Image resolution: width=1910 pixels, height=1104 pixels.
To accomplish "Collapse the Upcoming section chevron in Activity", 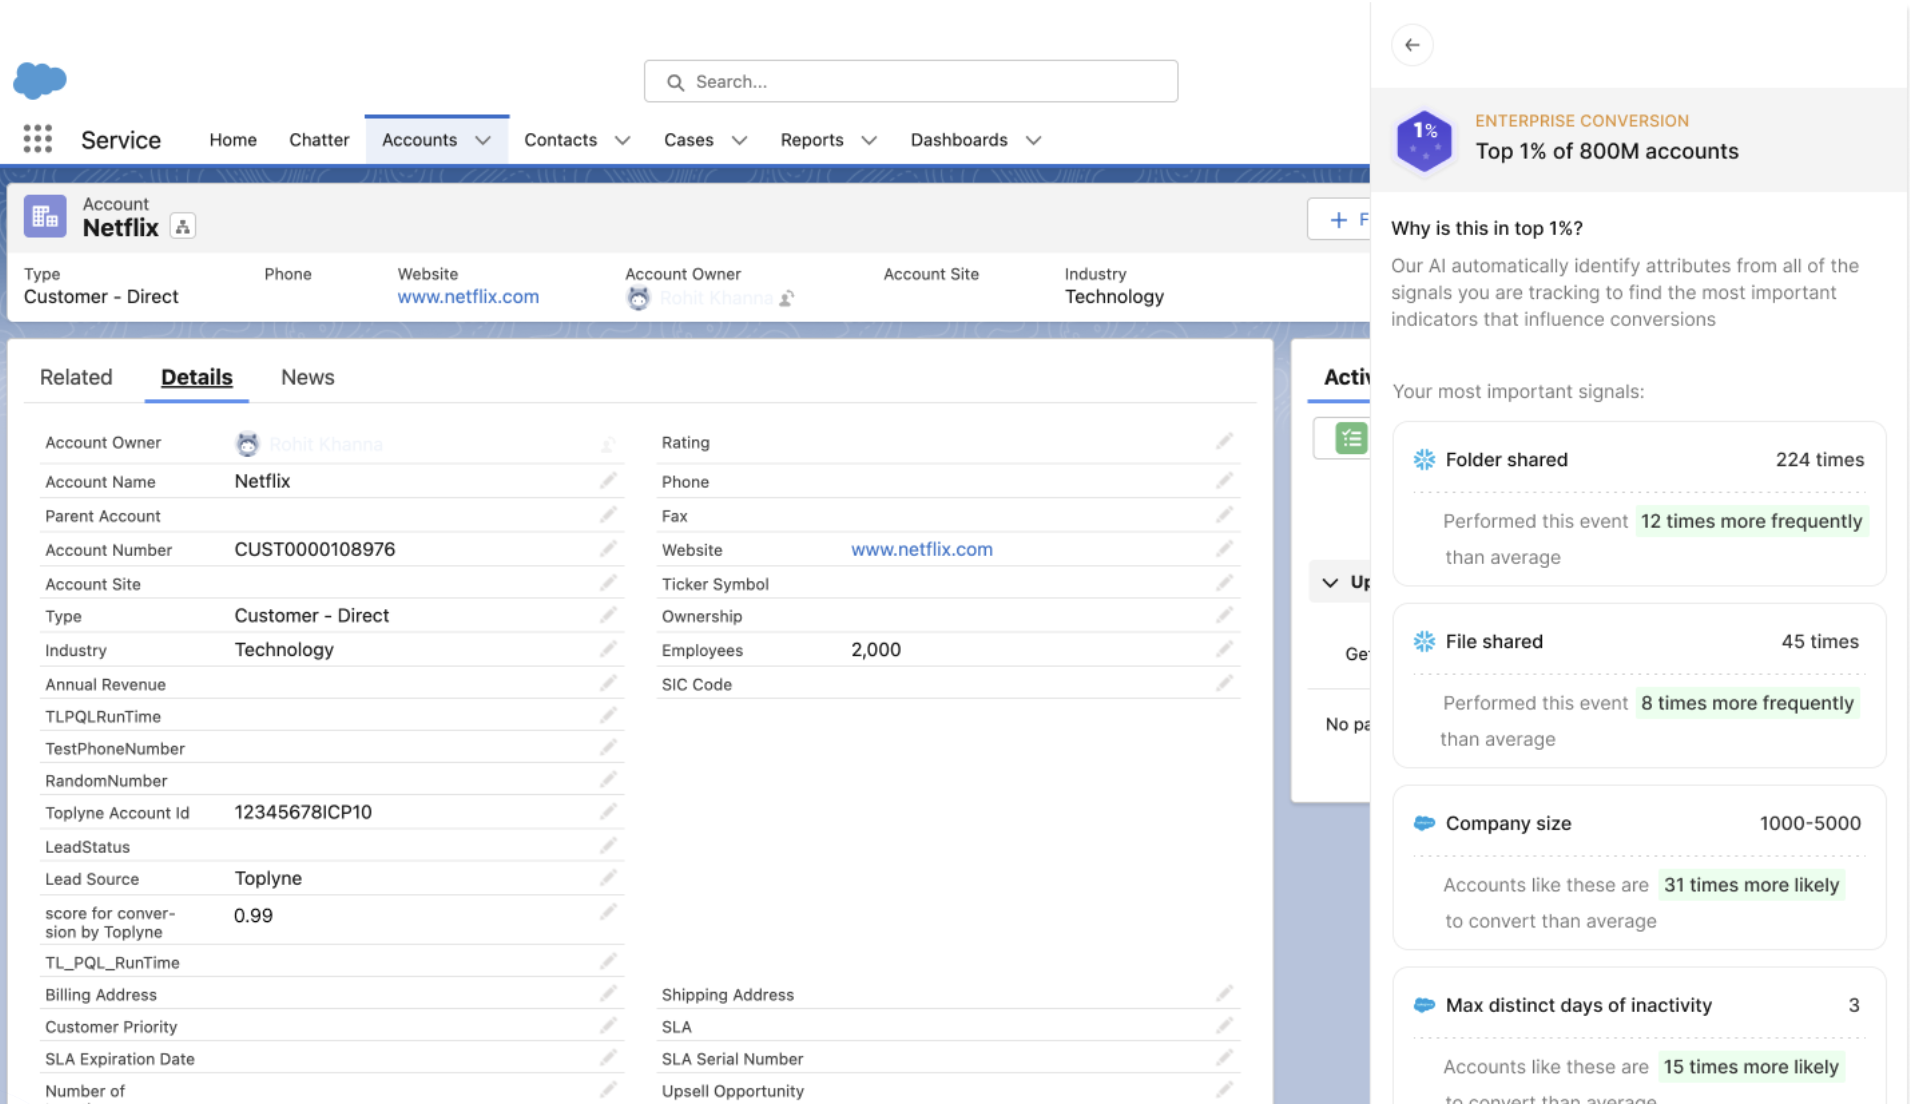I will [1330, 582].
